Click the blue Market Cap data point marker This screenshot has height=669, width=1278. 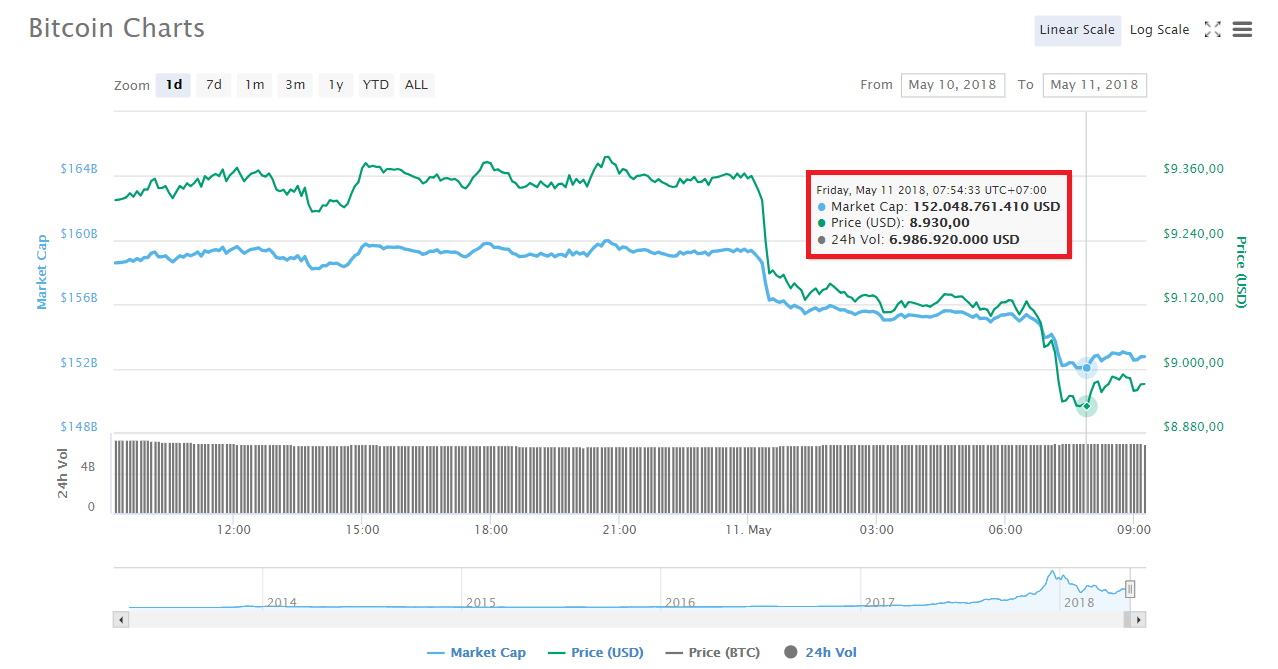[x=1086, y=368]
